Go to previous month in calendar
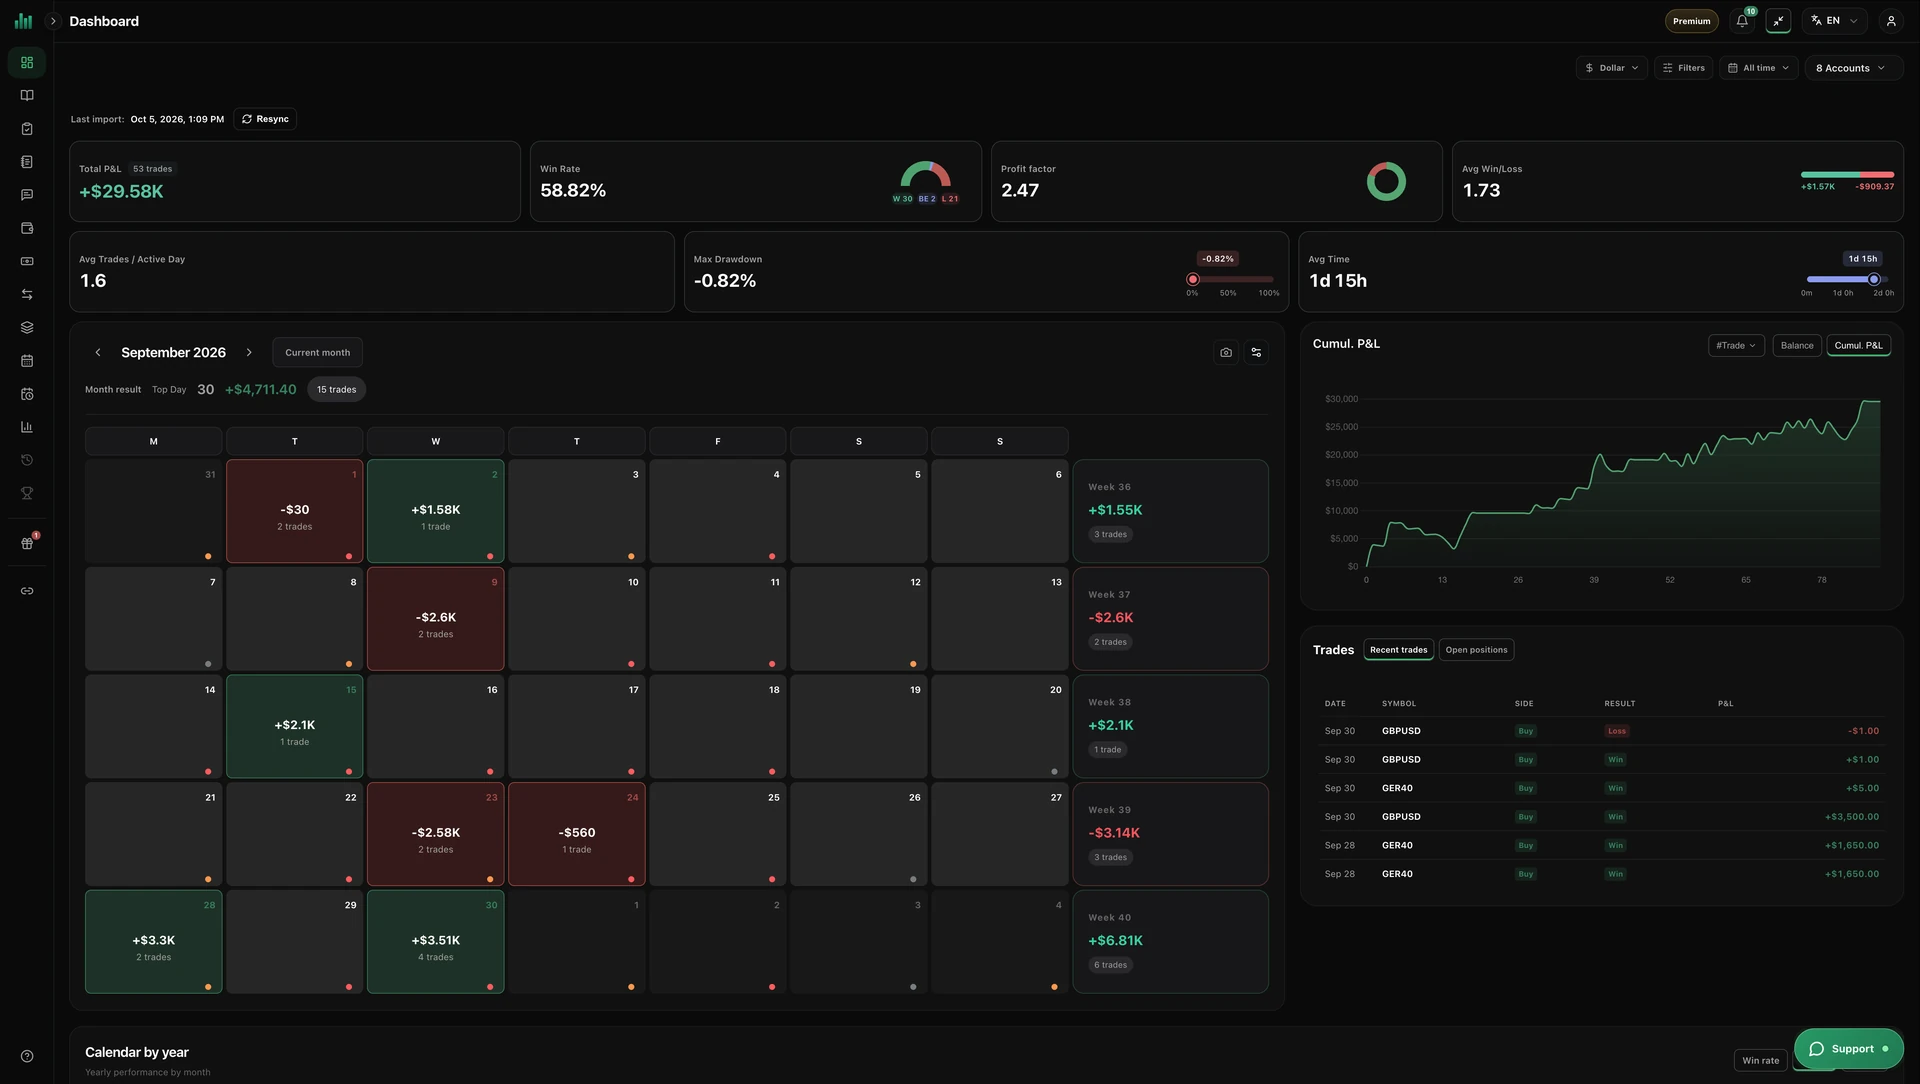Screen dimensions: 1920x1084 (98, 352)
